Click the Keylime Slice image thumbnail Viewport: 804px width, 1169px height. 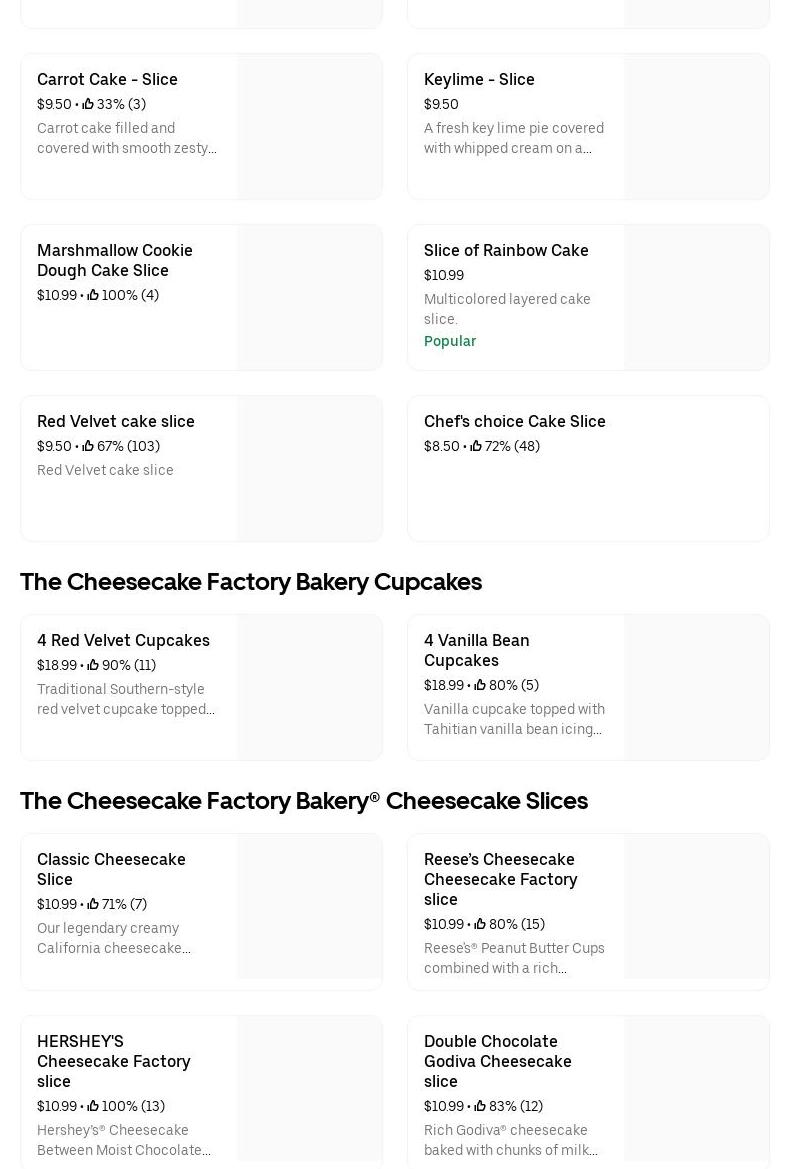(696, 127)
